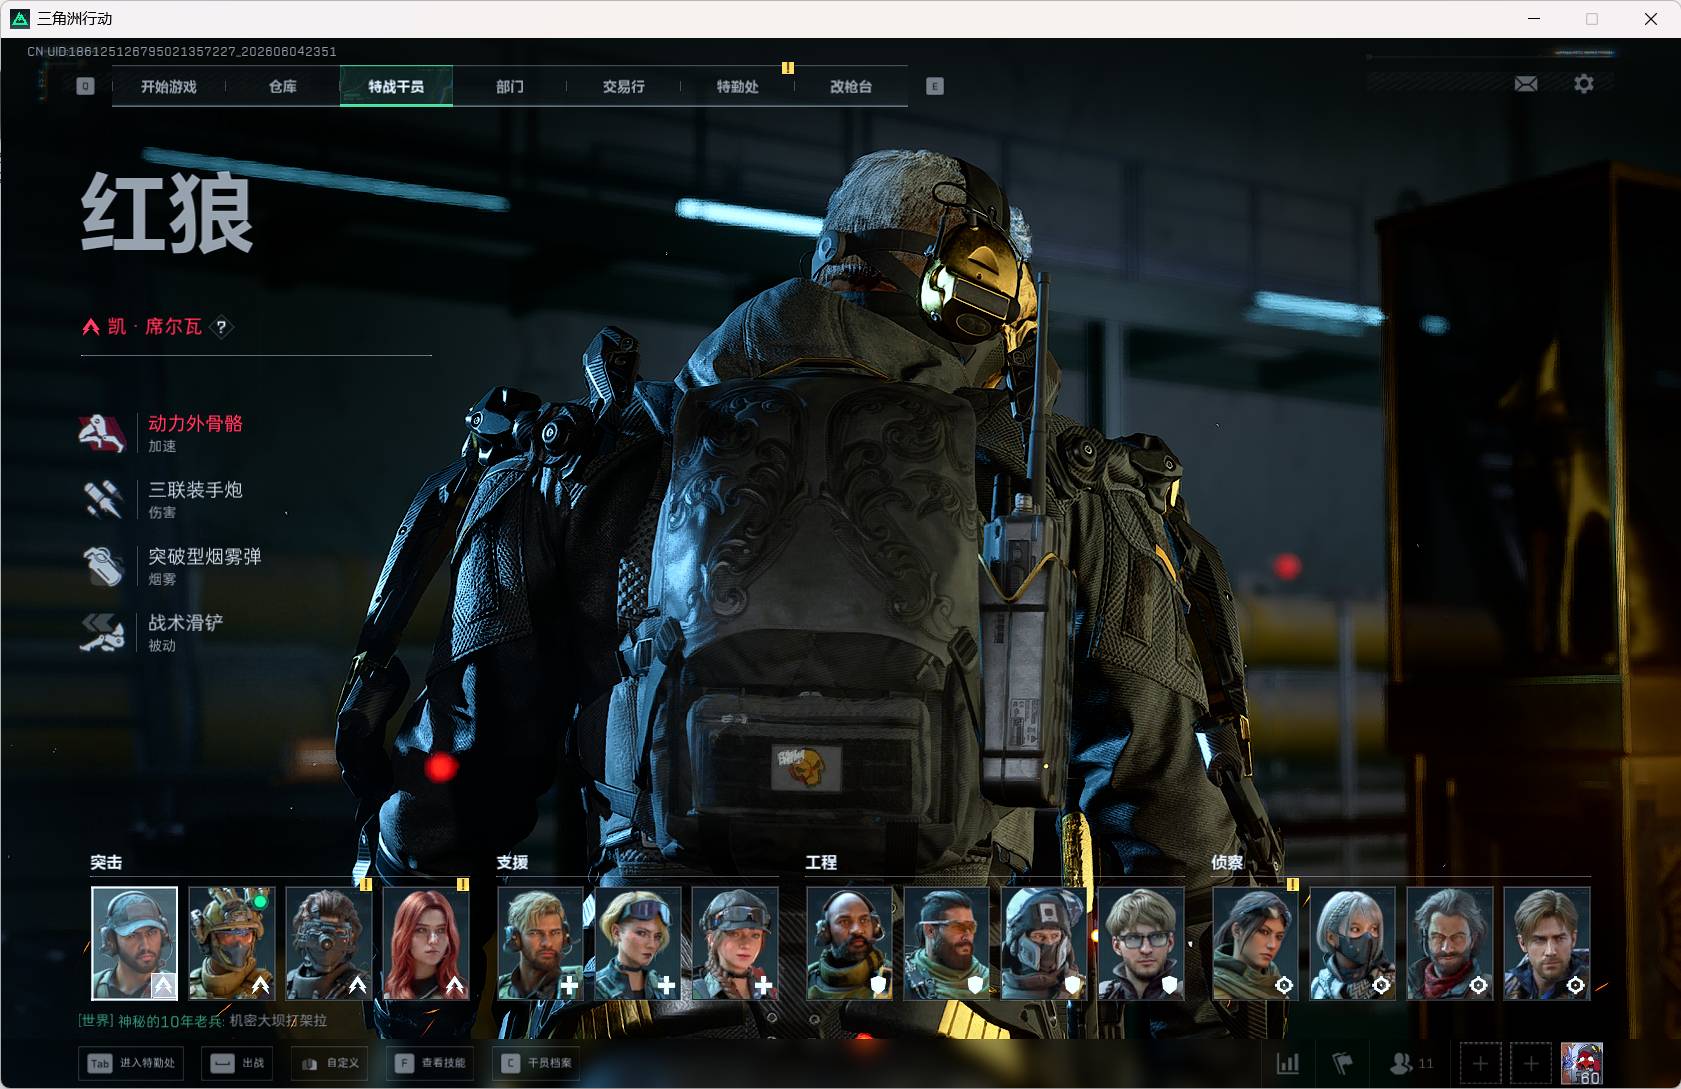This screenshot has width=1681, height=1089.
Task: Open the mail inbox envelope icon
Action: 1526,84
